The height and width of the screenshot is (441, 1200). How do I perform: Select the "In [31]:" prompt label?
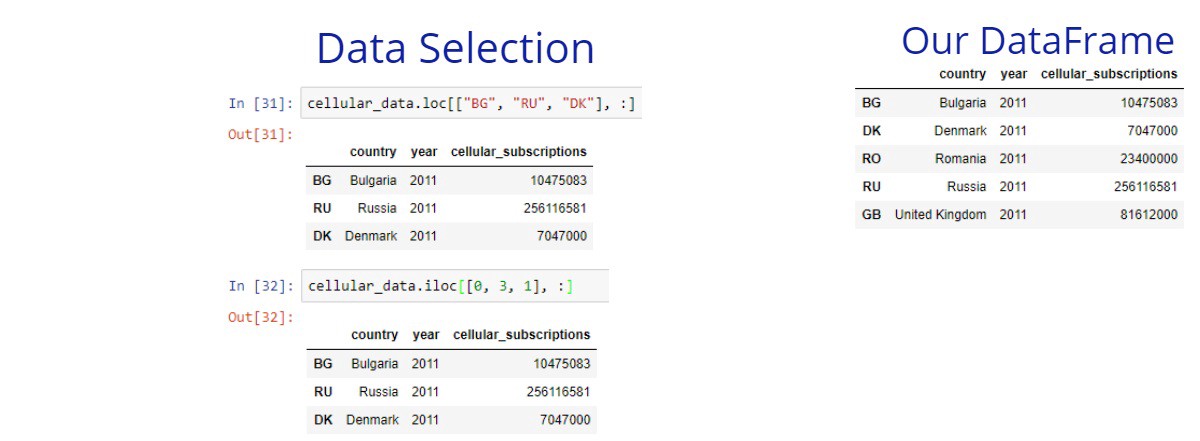point(261,103)
